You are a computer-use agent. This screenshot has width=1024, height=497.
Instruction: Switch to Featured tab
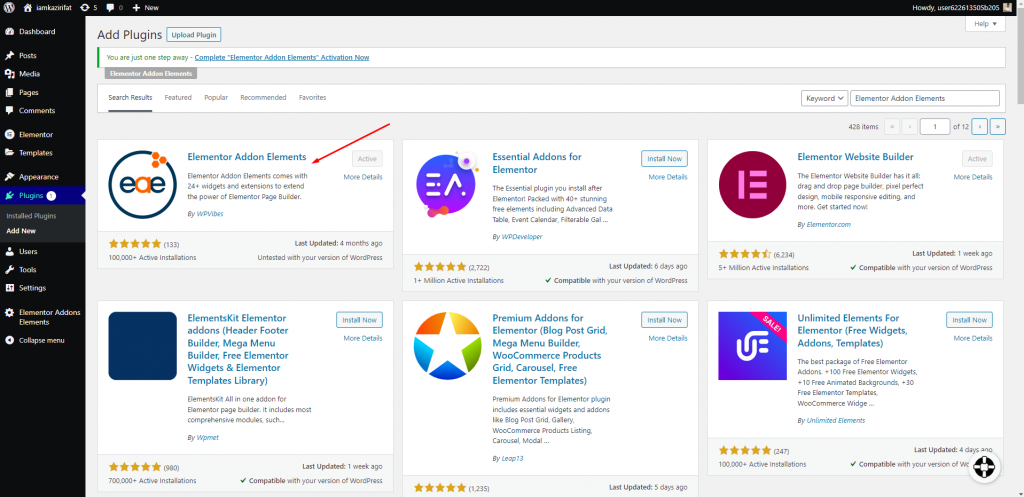click(x=178, y=97)
